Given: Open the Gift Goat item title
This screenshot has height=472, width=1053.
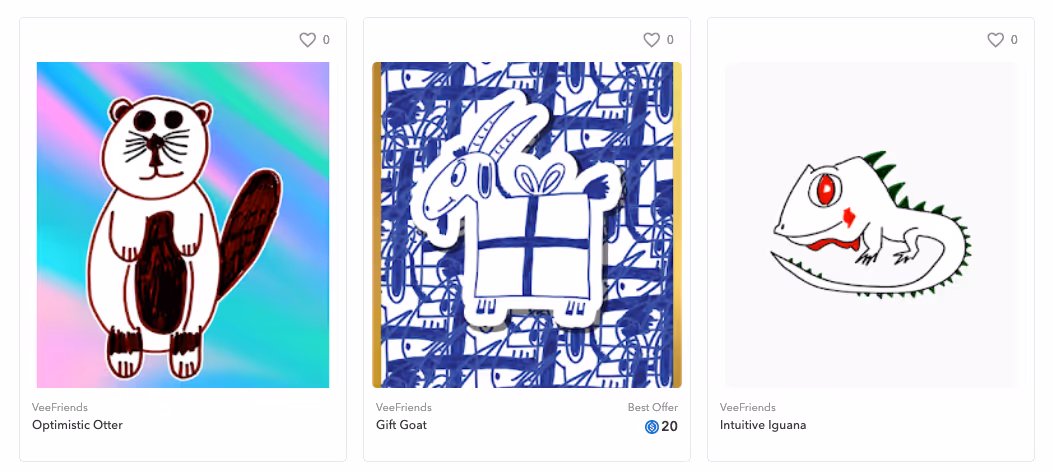Looking at the screenshot, I should tap(401, 425).
